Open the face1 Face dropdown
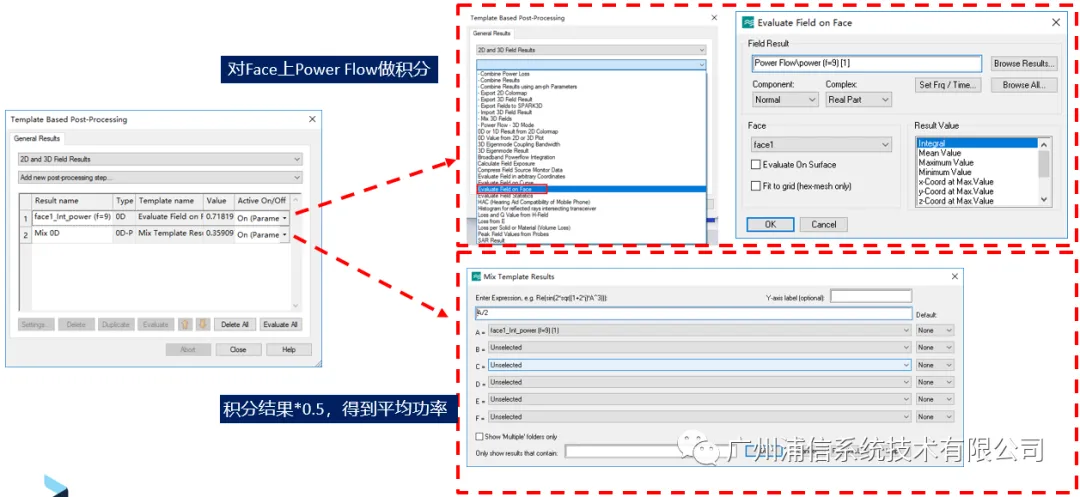The width and height of the screenshot is (1080, 497). point(821,145)
